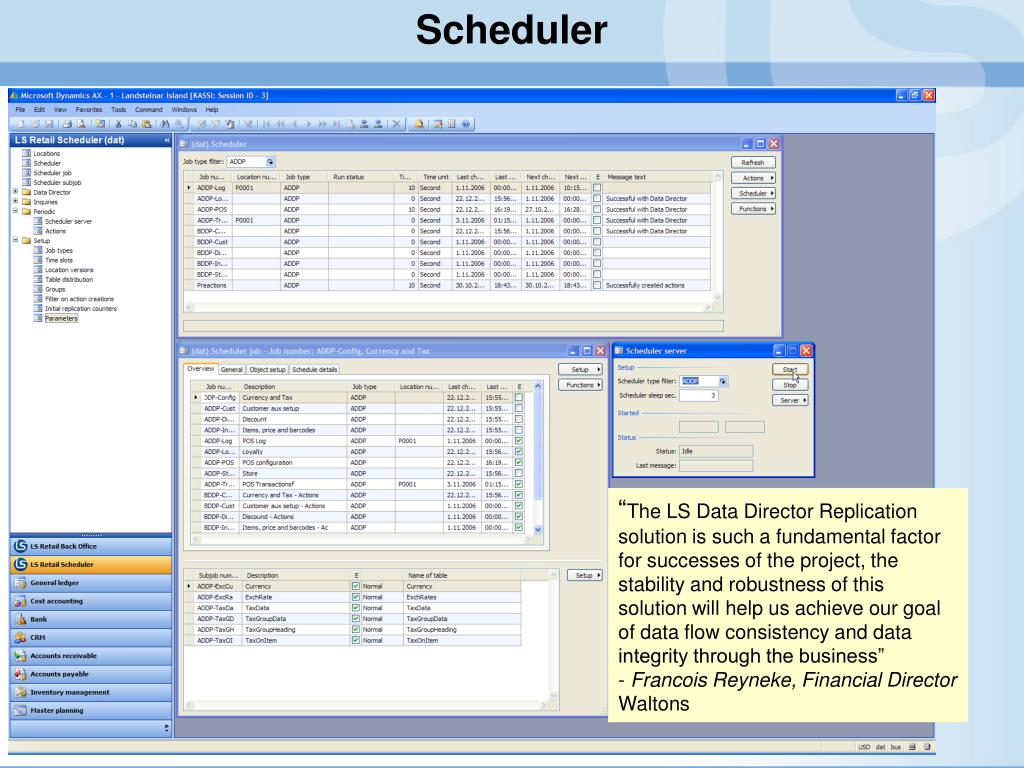Open the Actions menu button in Scheduler window

coord(753,178)
